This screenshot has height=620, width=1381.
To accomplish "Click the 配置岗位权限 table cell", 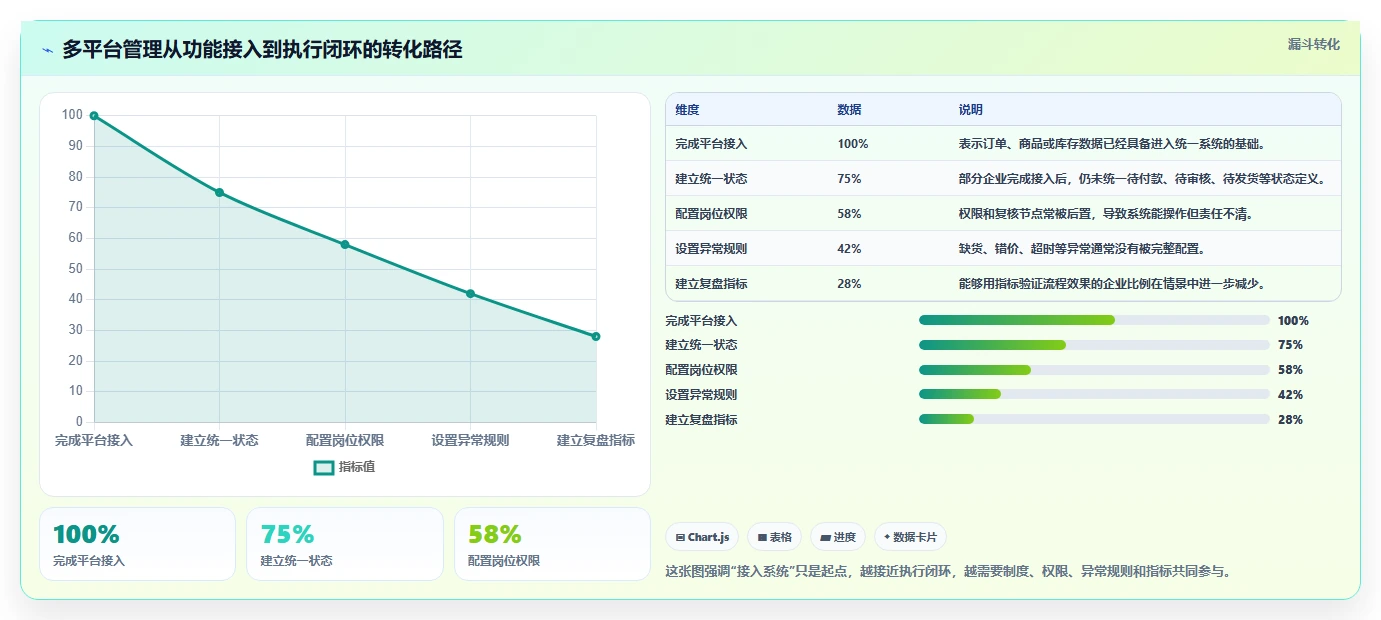I will [711, 214].
